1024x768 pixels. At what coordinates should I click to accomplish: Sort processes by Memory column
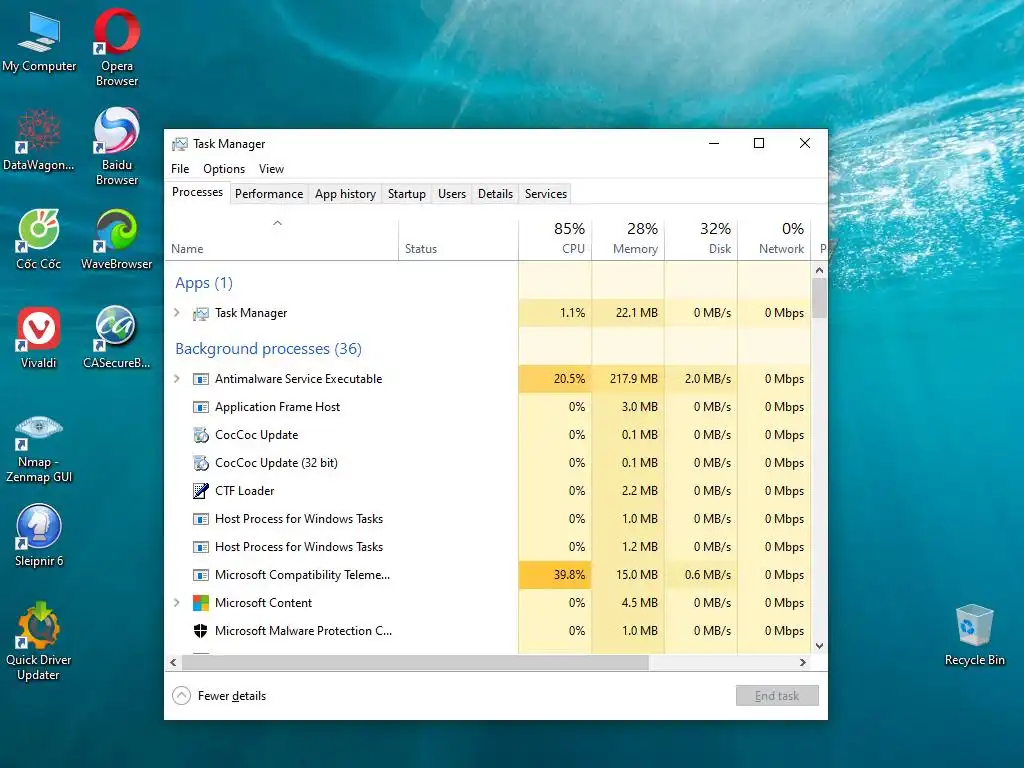click(628, 240)
